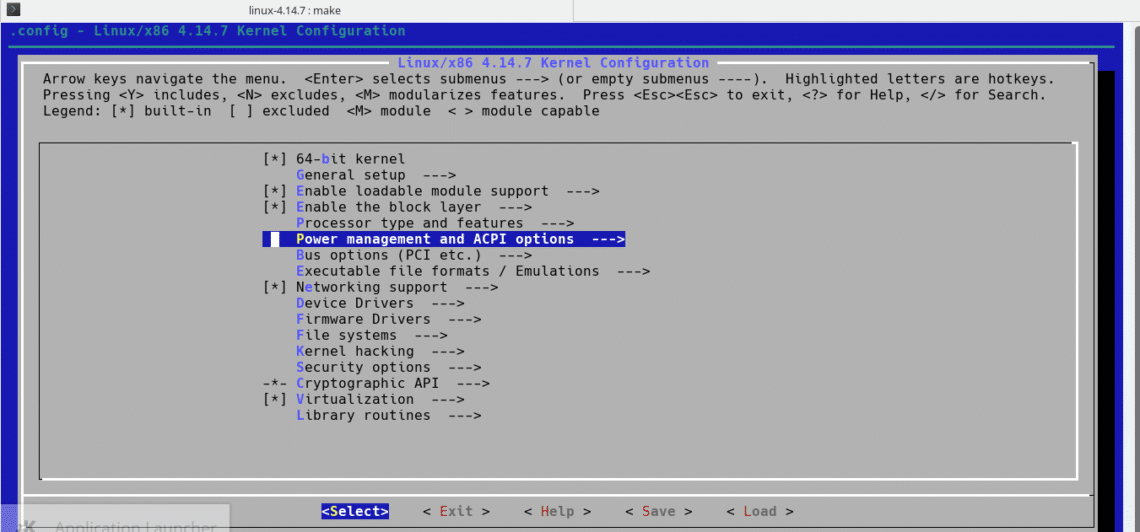Viewport: 1140px width, 532px height.
Task: Toggle Enable the block layer checkbox
Action: point(275,207)
